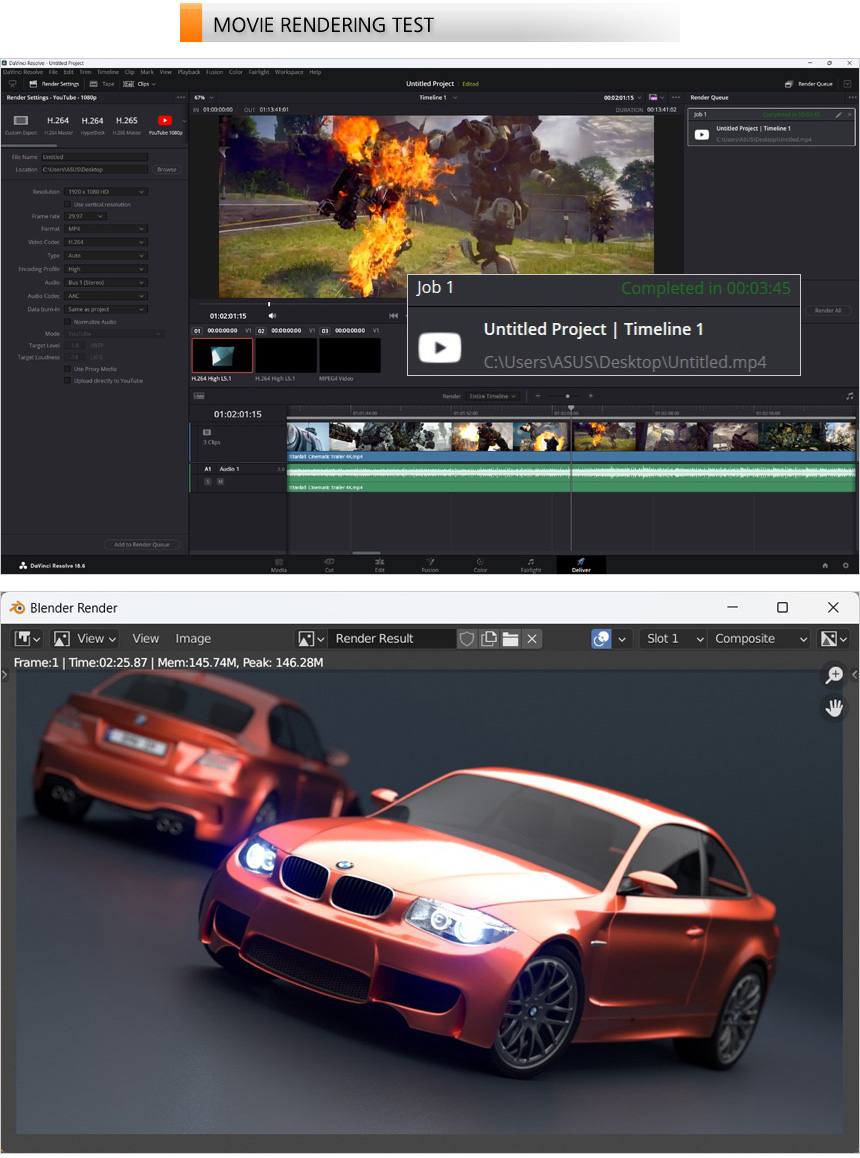Open the Fusion menu in DaVinci Resolve menu bar

[214, 72]
